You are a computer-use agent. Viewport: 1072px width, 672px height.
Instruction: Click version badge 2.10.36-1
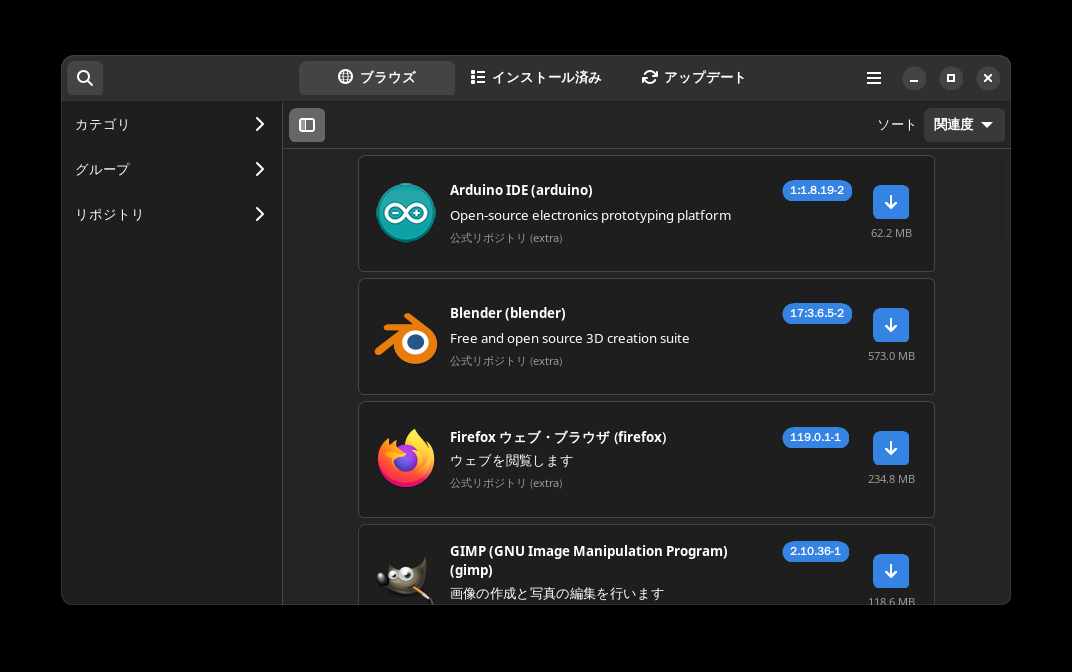tap(816, 552)
